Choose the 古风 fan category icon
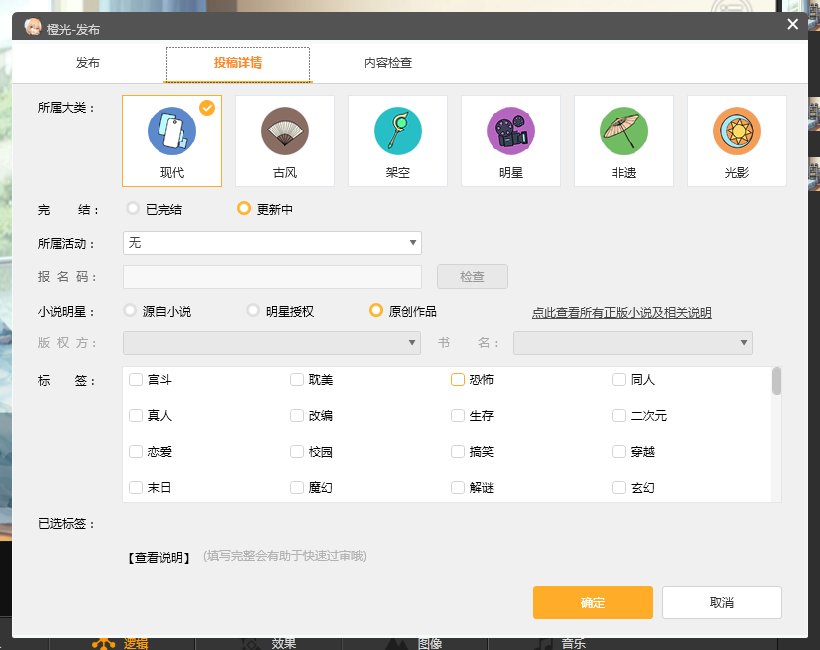Image resolution: width=820 pixels, height=650 pixels. (x=285, y=131)
